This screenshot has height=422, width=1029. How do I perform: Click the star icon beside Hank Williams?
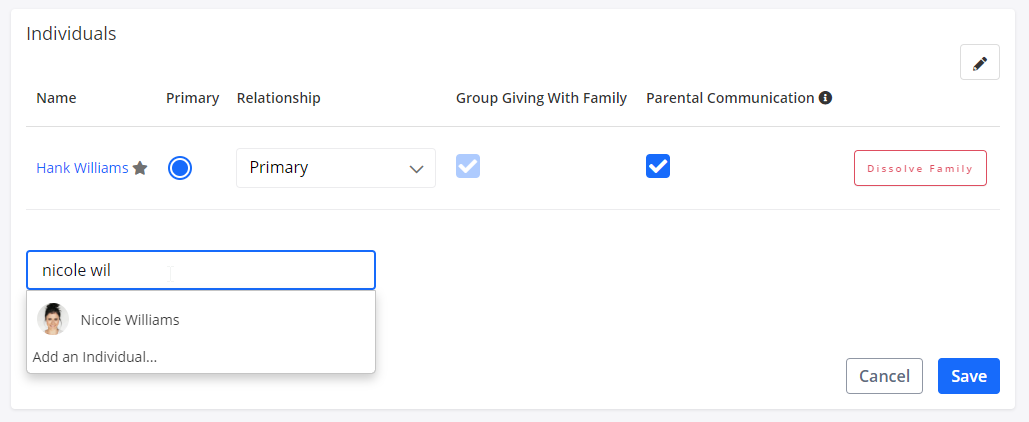tap(140, 168)
